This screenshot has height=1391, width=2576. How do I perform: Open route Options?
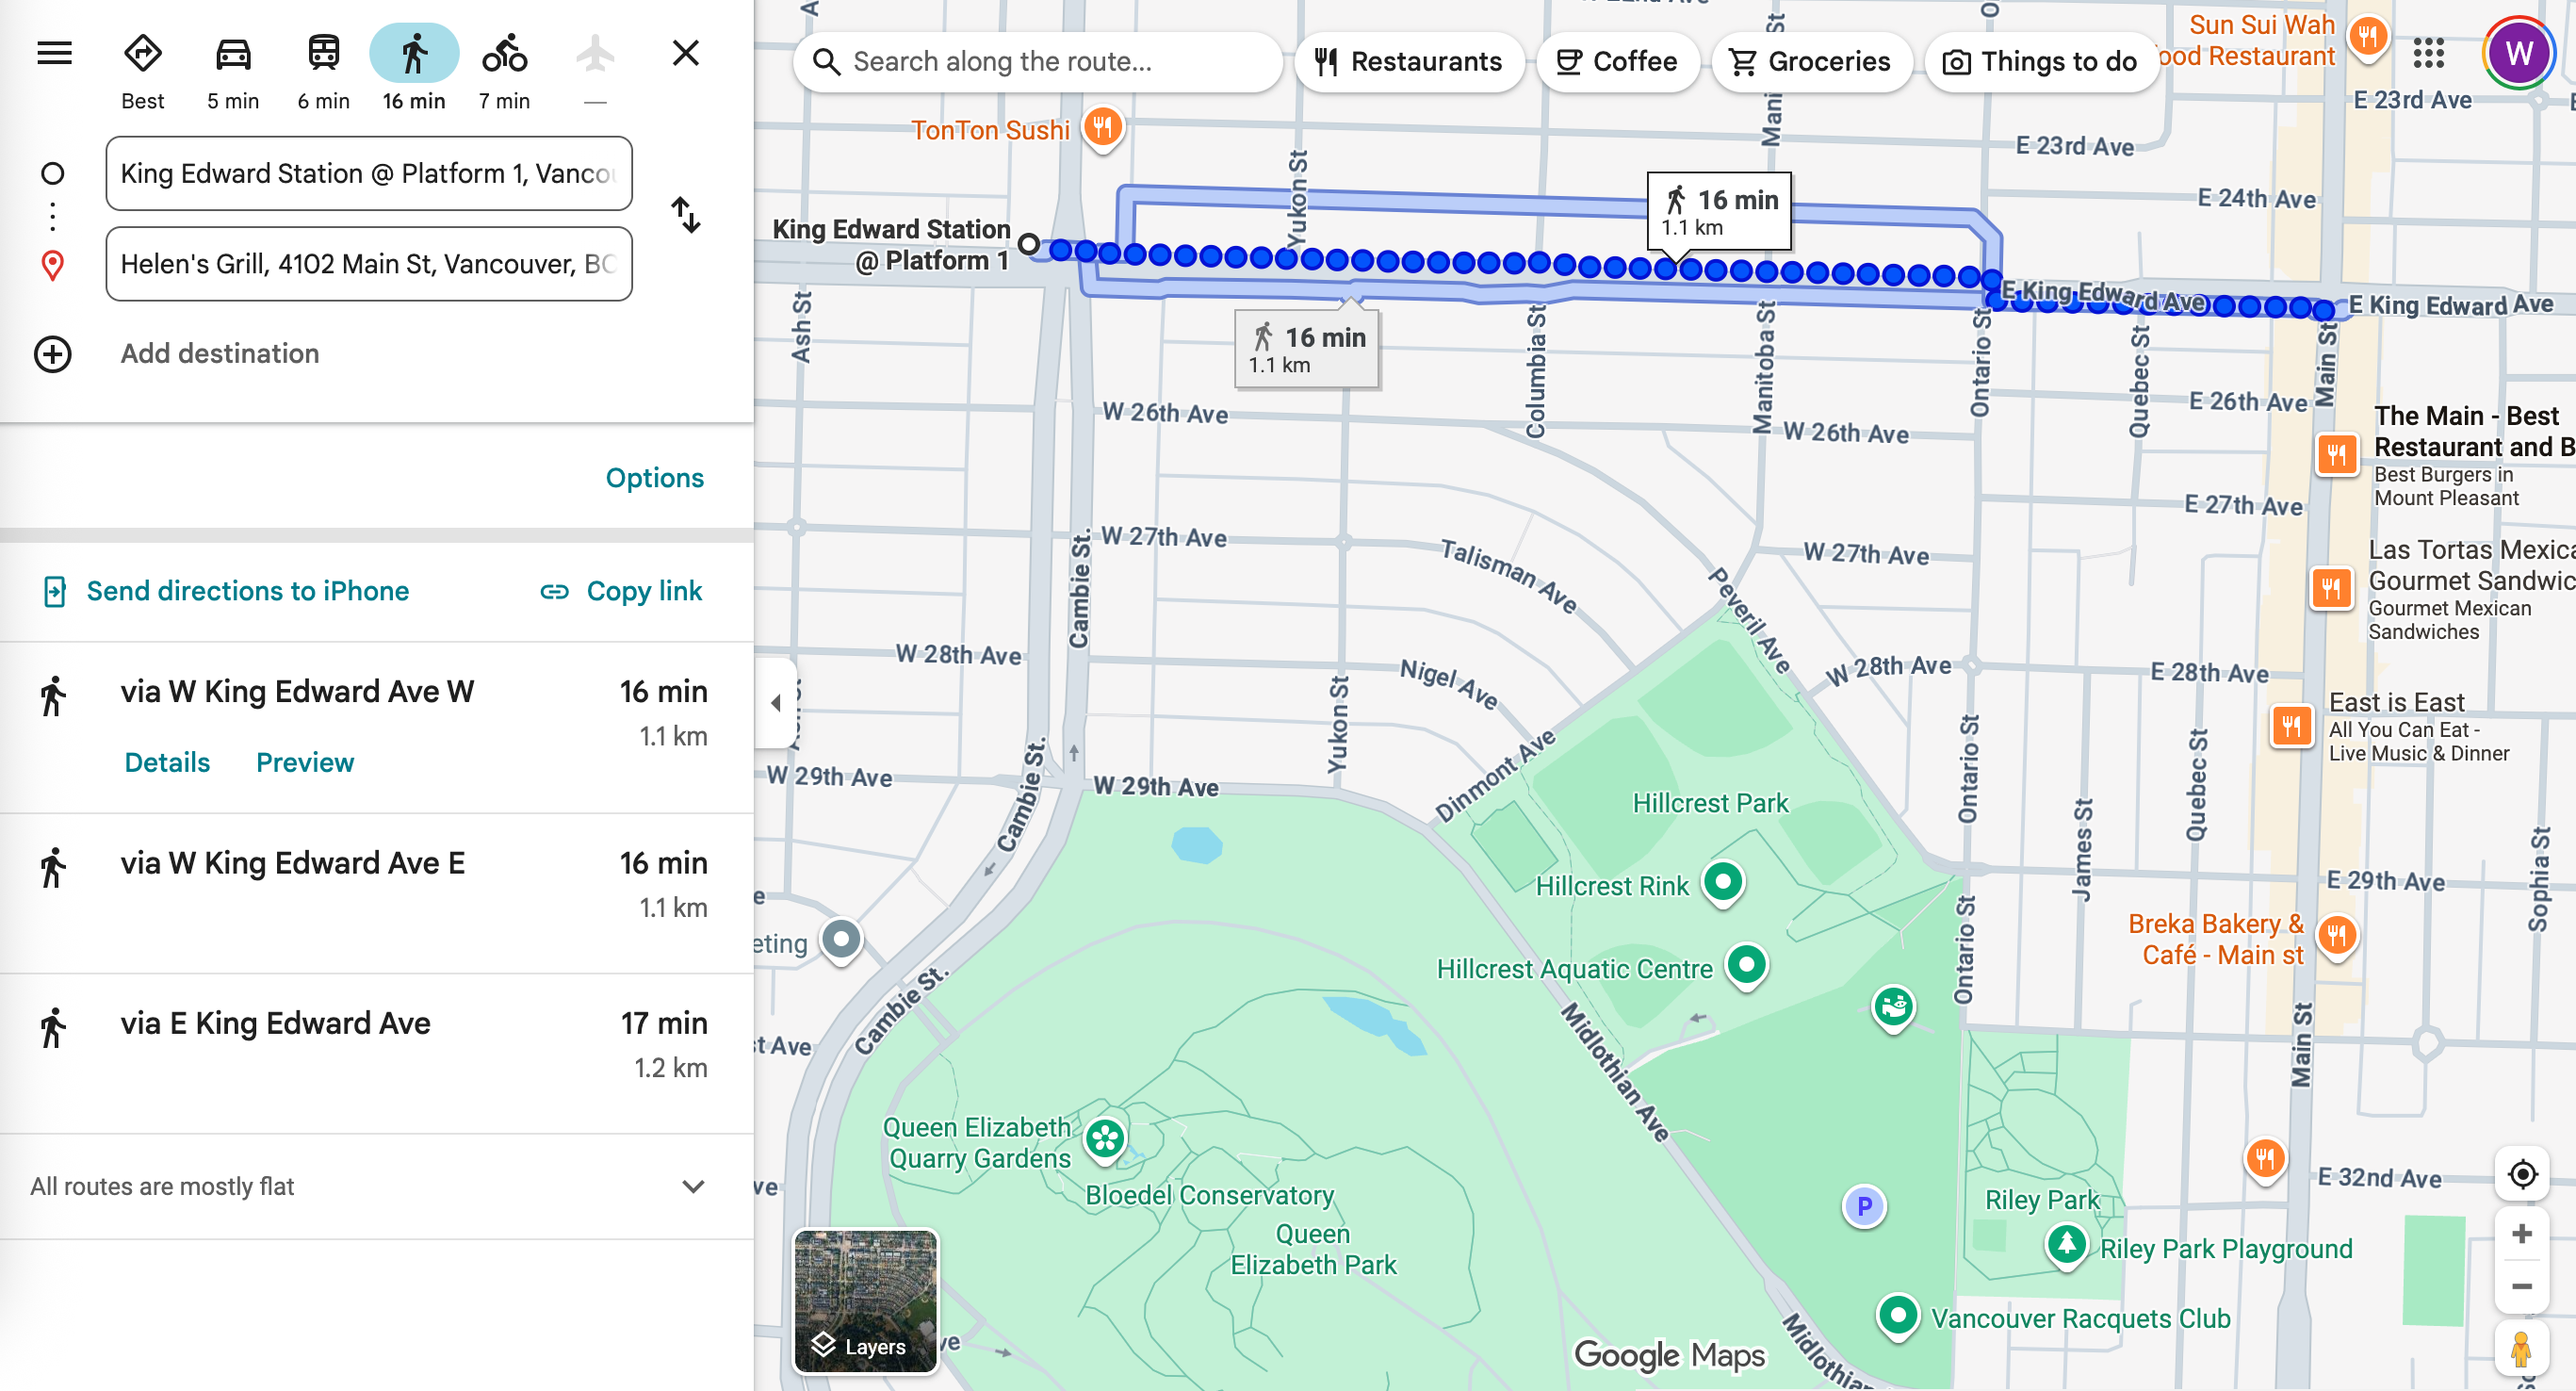(654, 478)
